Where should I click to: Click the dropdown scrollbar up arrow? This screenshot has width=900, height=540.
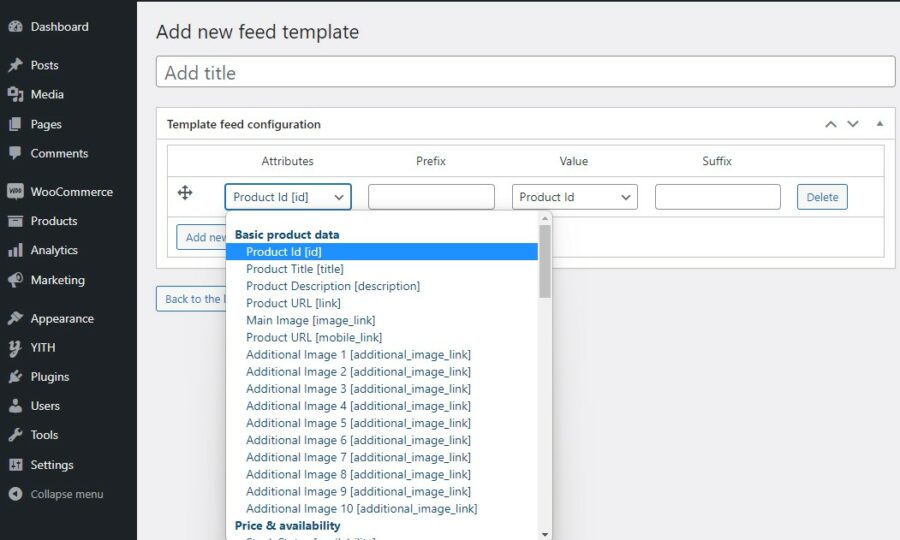545,218
